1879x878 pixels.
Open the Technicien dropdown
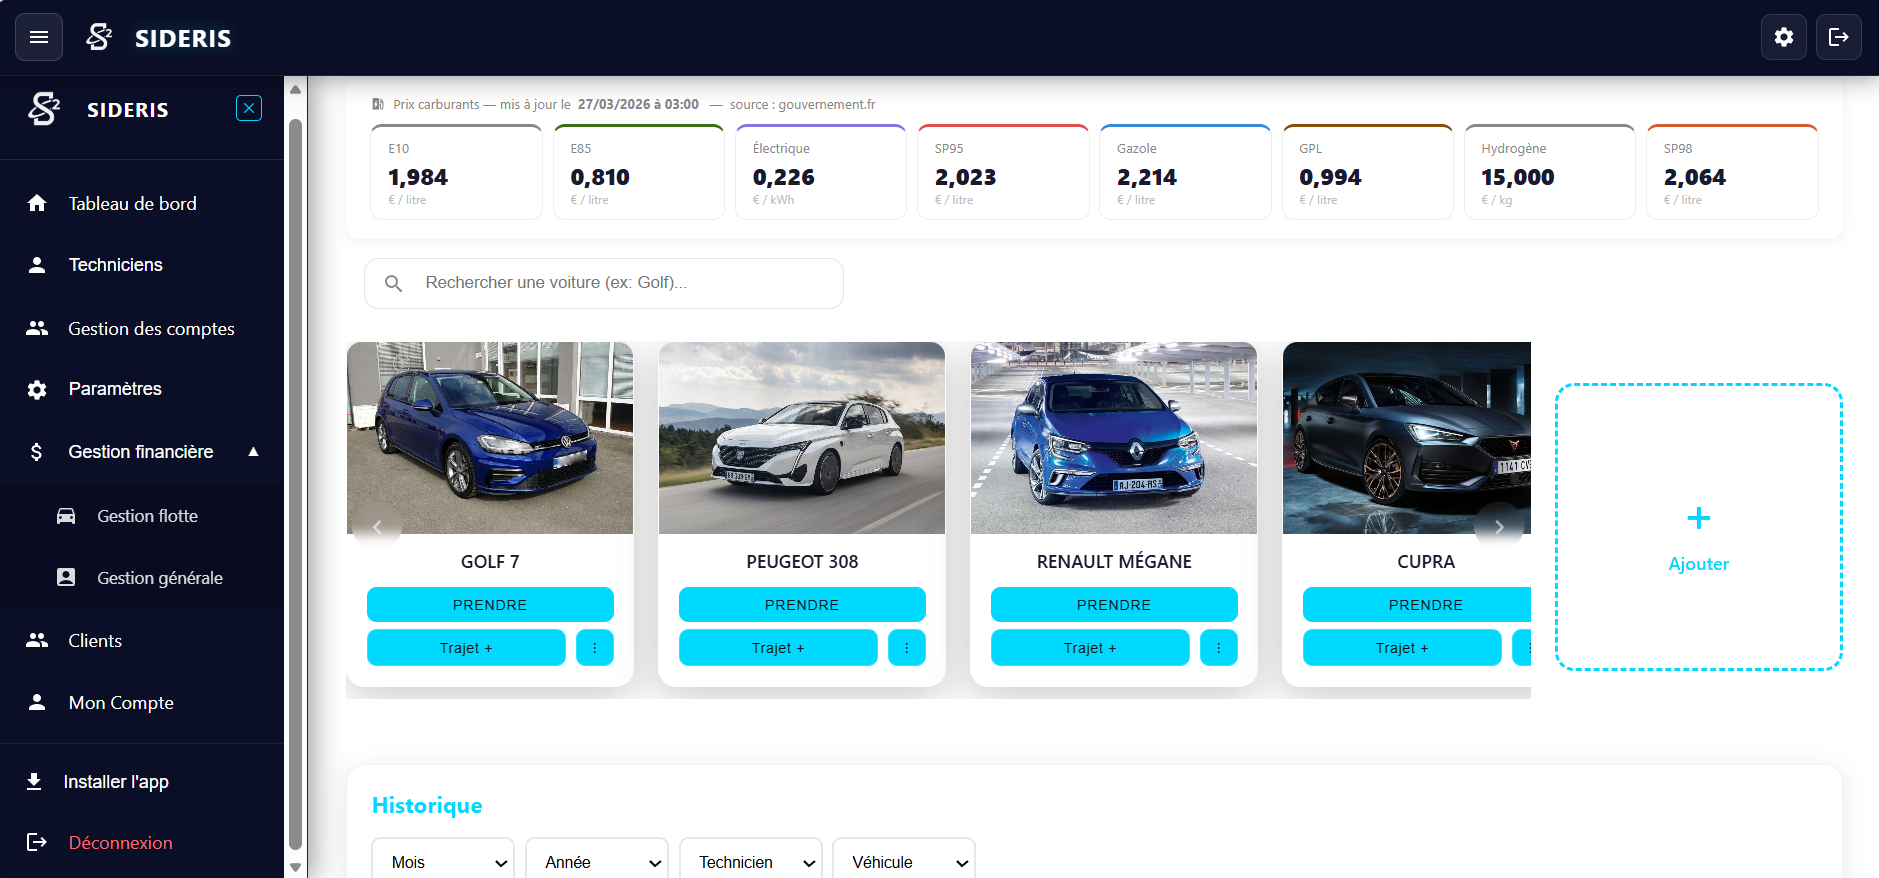751,861
